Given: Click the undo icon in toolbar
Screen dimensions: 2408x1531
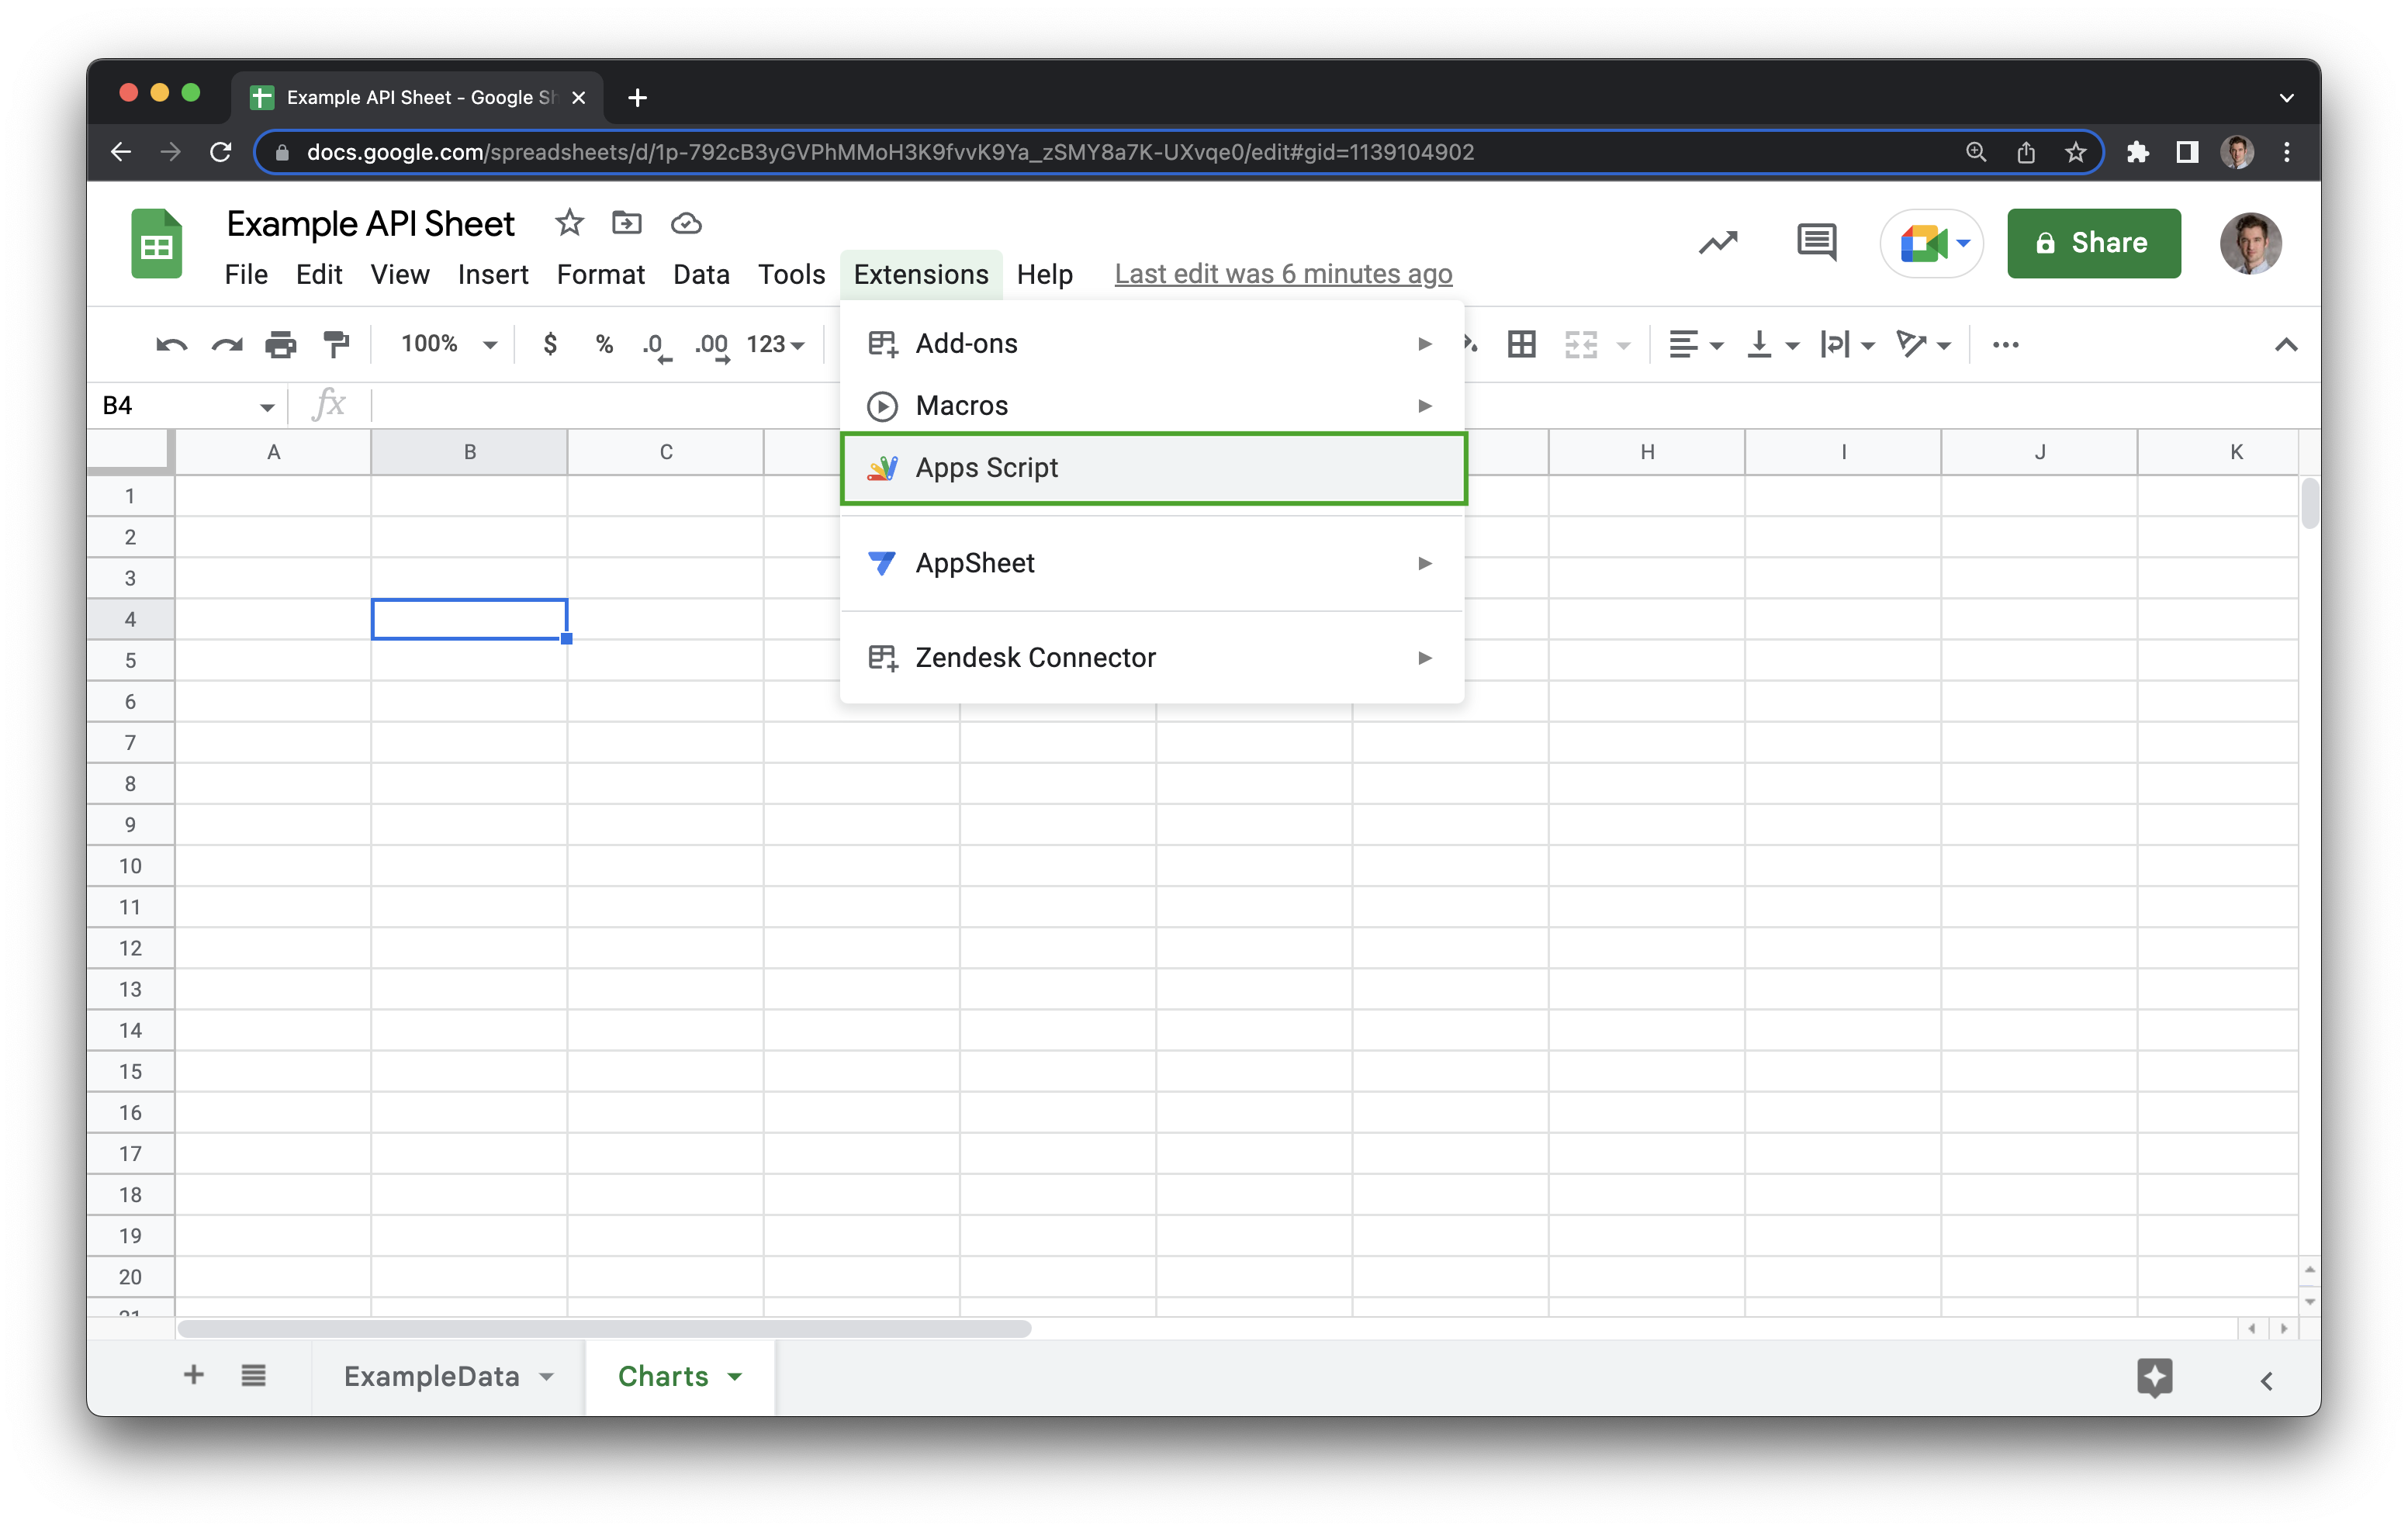Looking at the screenshot, I should (x=171, y=345).
